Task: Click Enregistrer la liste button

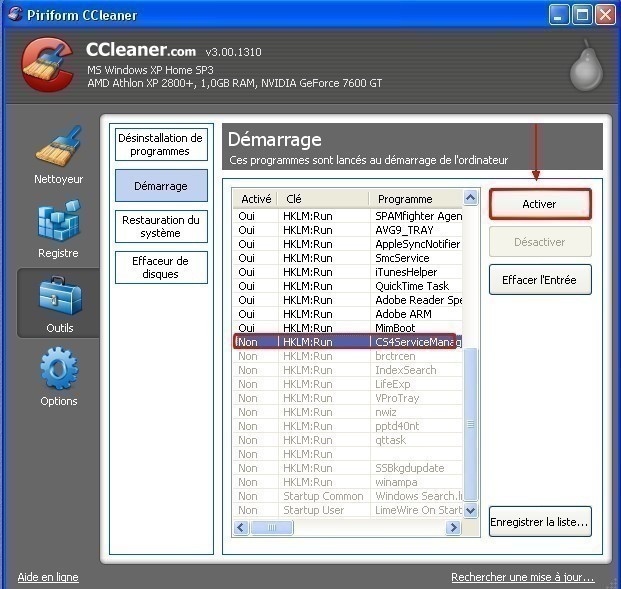Action: point(540,521)
